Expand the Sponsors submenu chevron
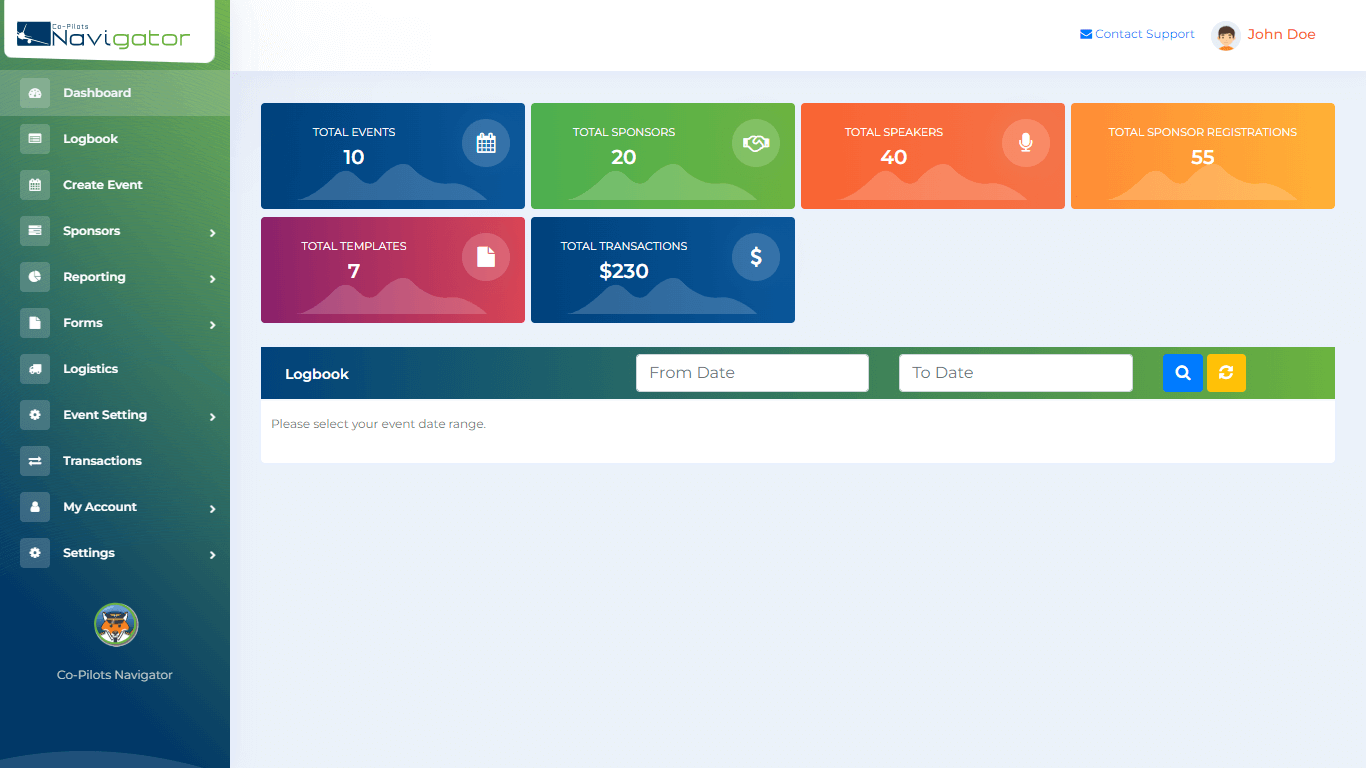Viewport: 1366px width, 768px height. (212, 233)
